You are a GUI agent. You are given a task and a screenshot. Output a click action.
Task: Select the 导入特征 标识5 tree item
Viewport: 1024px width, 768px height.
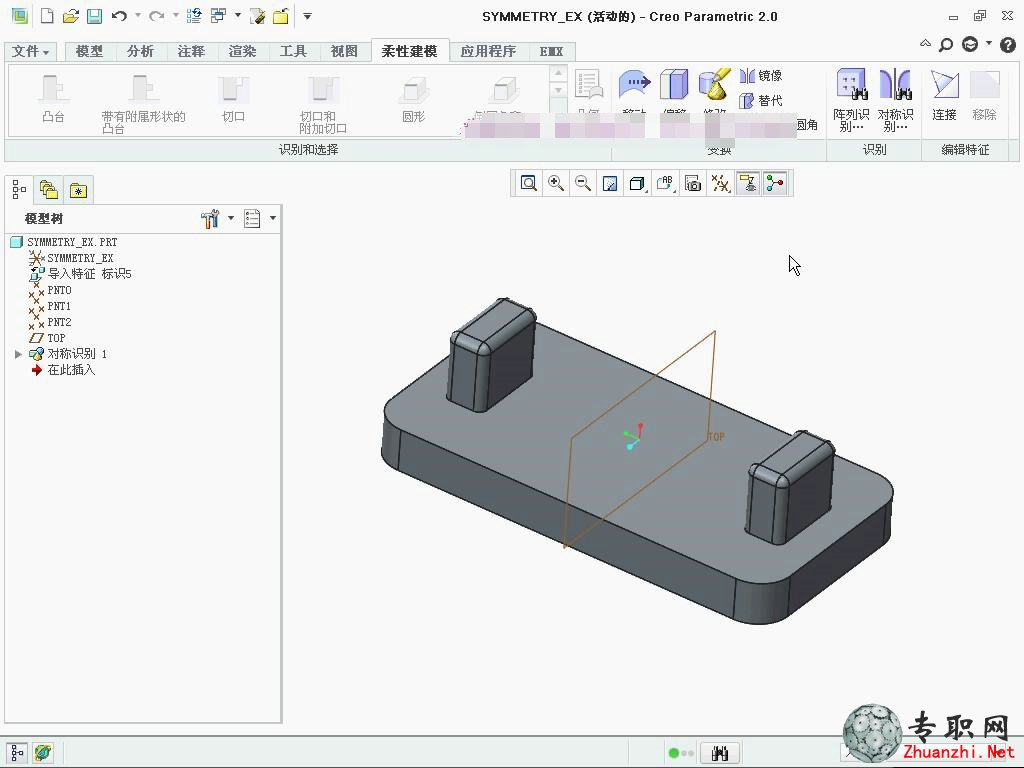point(80,274)
